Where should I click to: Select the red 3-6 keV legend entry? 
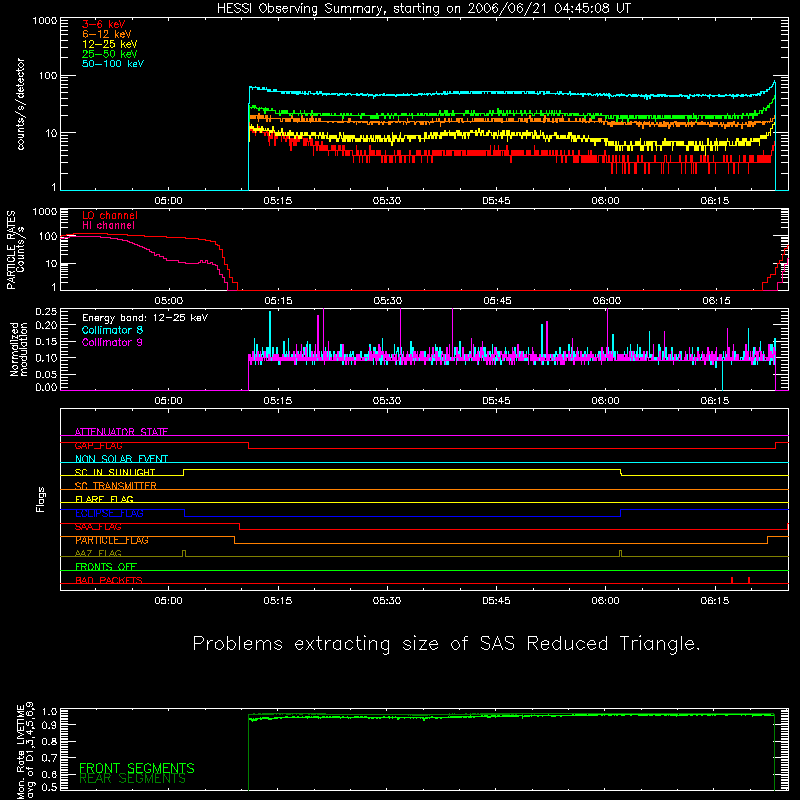point(104,24)
